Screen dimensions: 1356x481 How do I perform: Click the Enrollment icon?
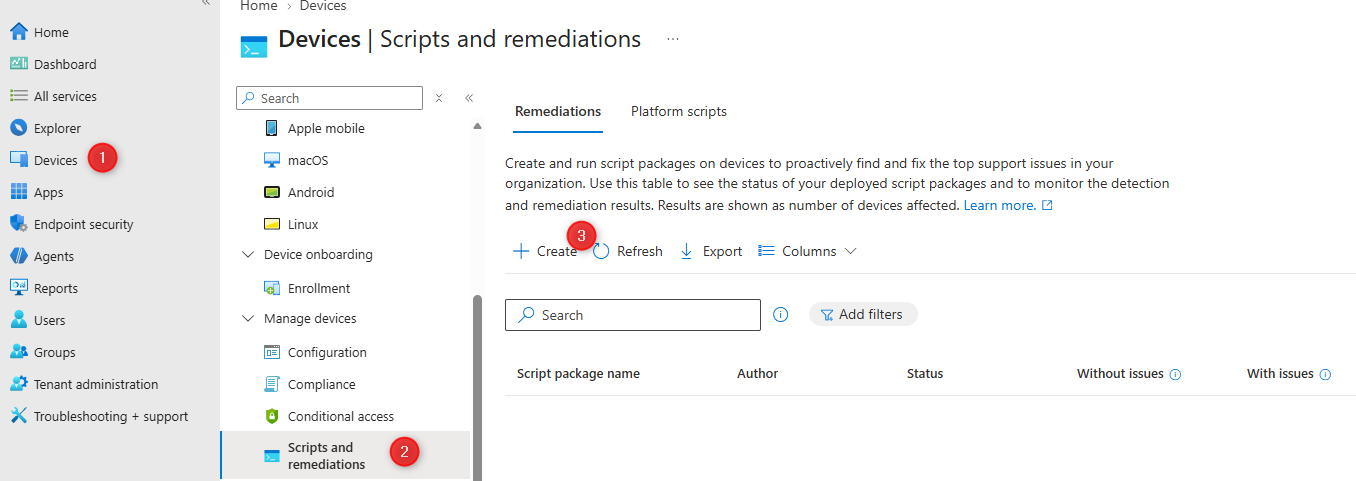click(271, 288)
